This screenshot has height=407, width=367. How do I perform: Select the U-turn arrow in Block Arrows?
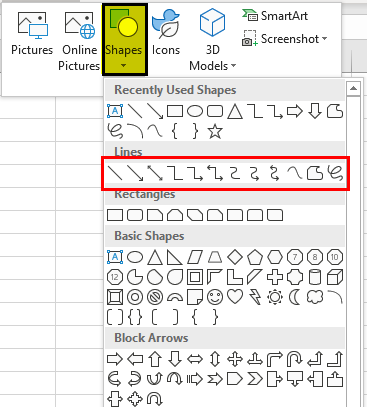pos(295,359)
